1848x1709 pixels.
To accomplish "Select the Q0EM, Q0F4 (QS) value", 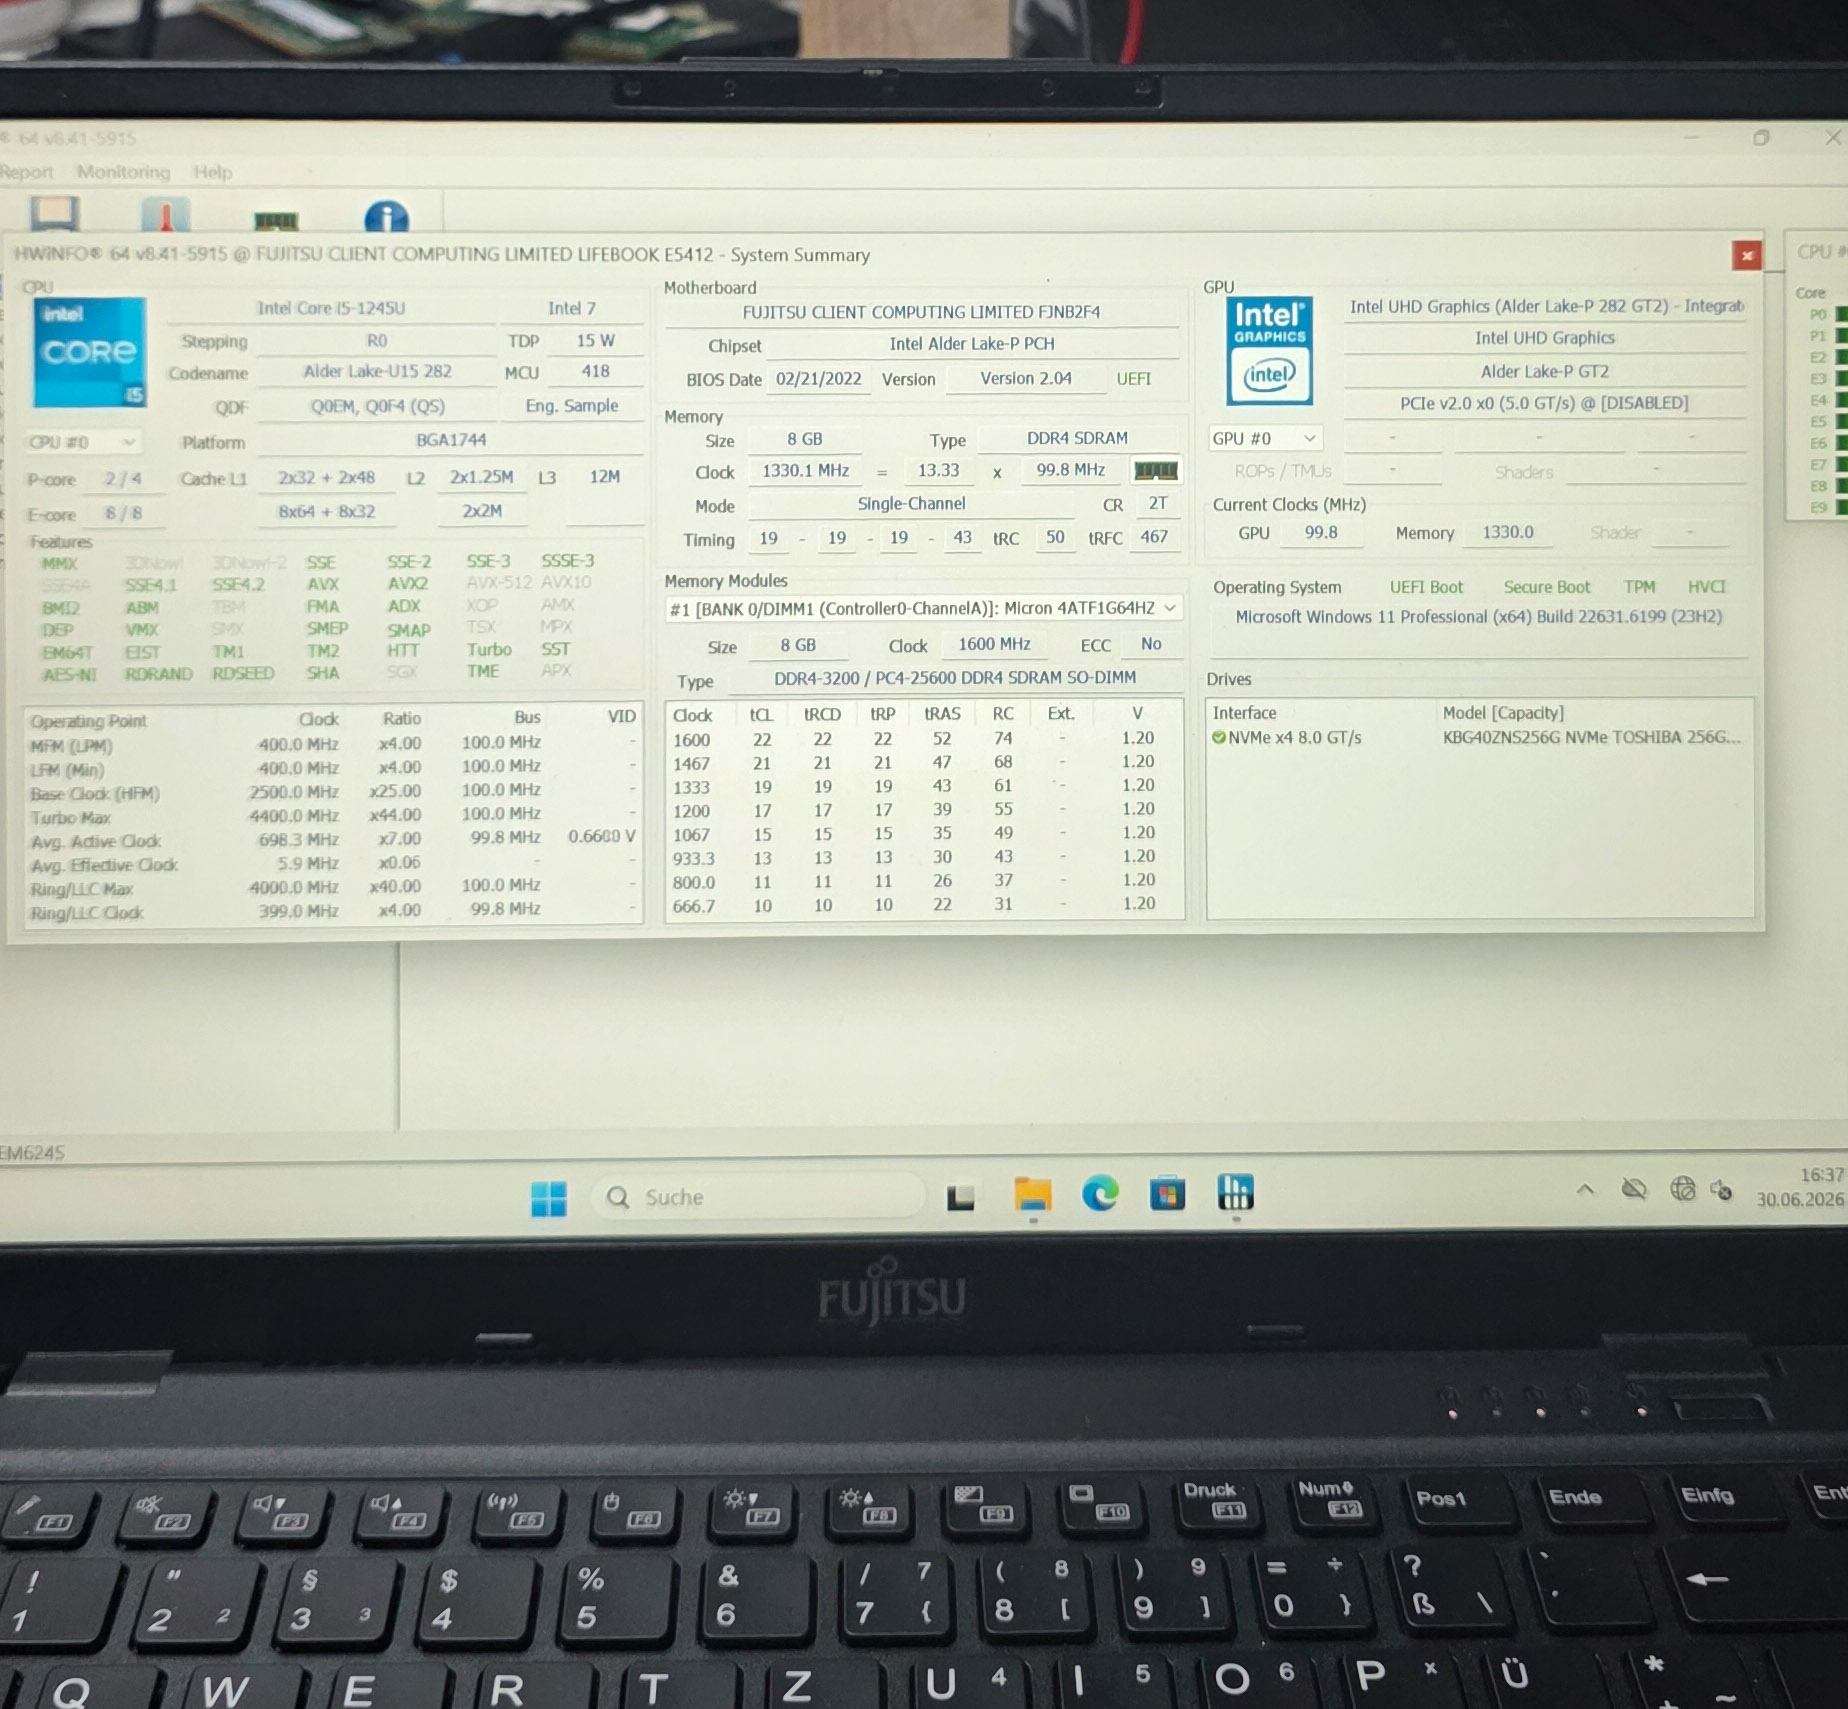I will (377, 407).
